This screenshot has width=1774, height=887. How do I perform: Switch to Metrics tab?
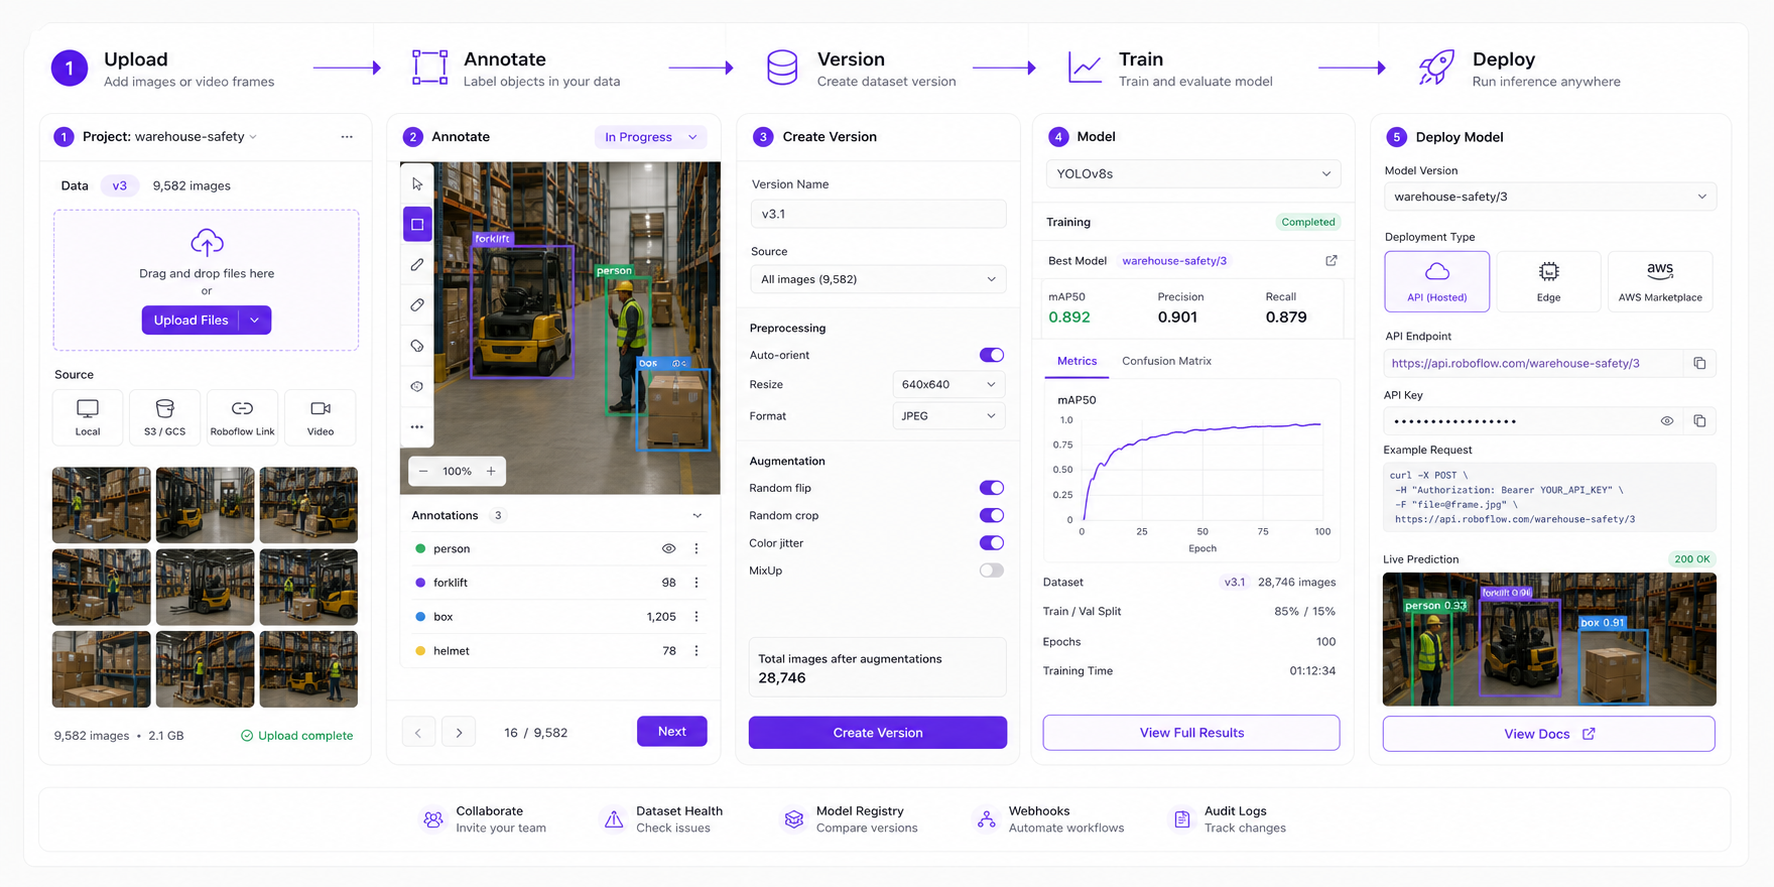1077,361
